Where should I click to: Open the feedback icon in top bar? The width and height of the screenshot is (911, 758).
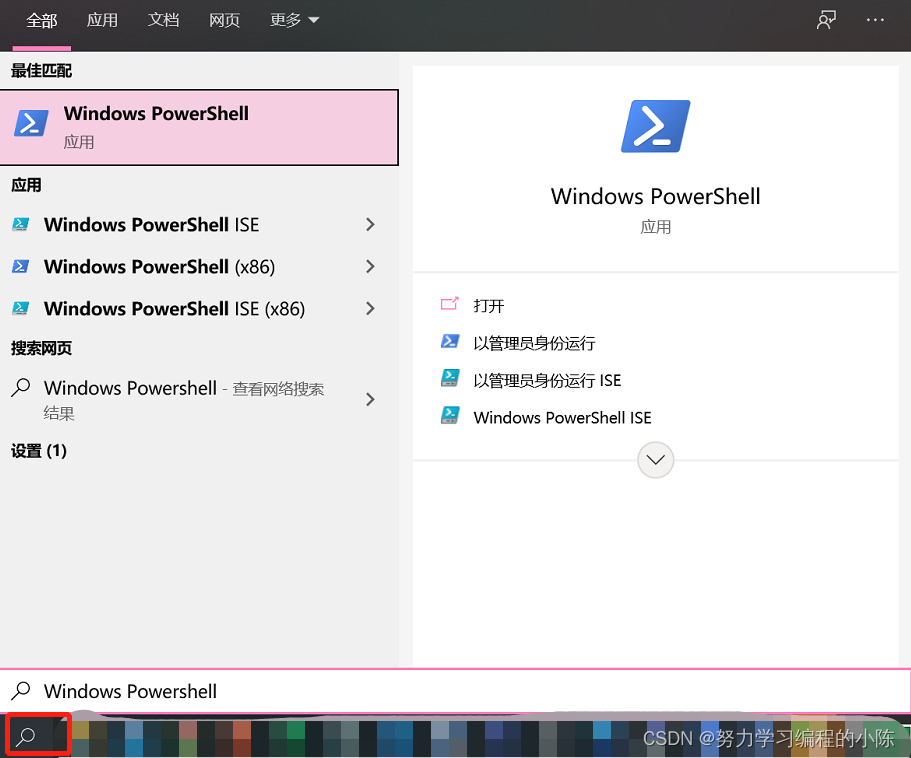pos(826,20)
